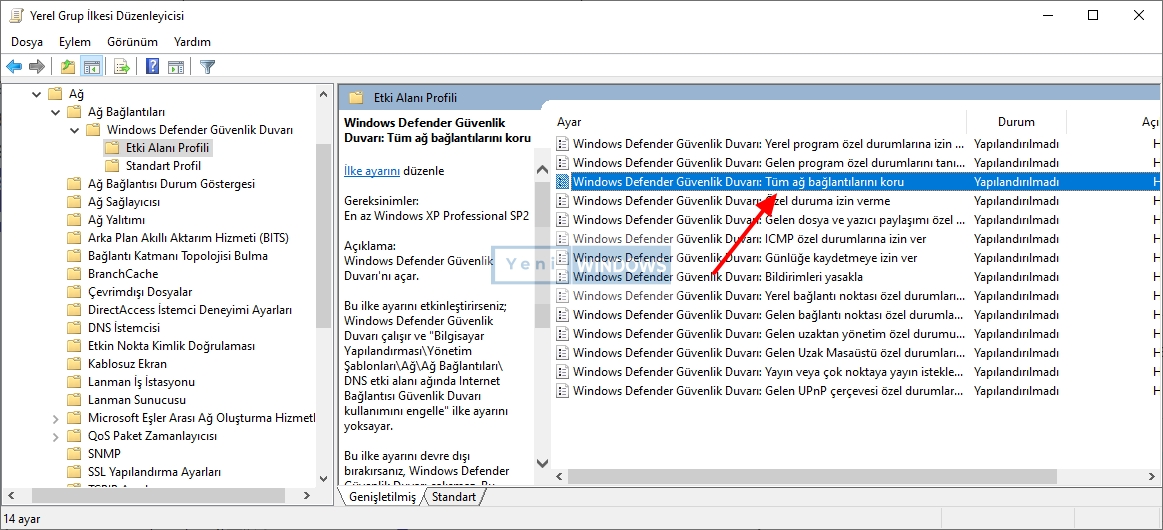This screenshot has width=1163, height=530.
Task: Click the Export List toolbar icon
Action: [122, 67]
